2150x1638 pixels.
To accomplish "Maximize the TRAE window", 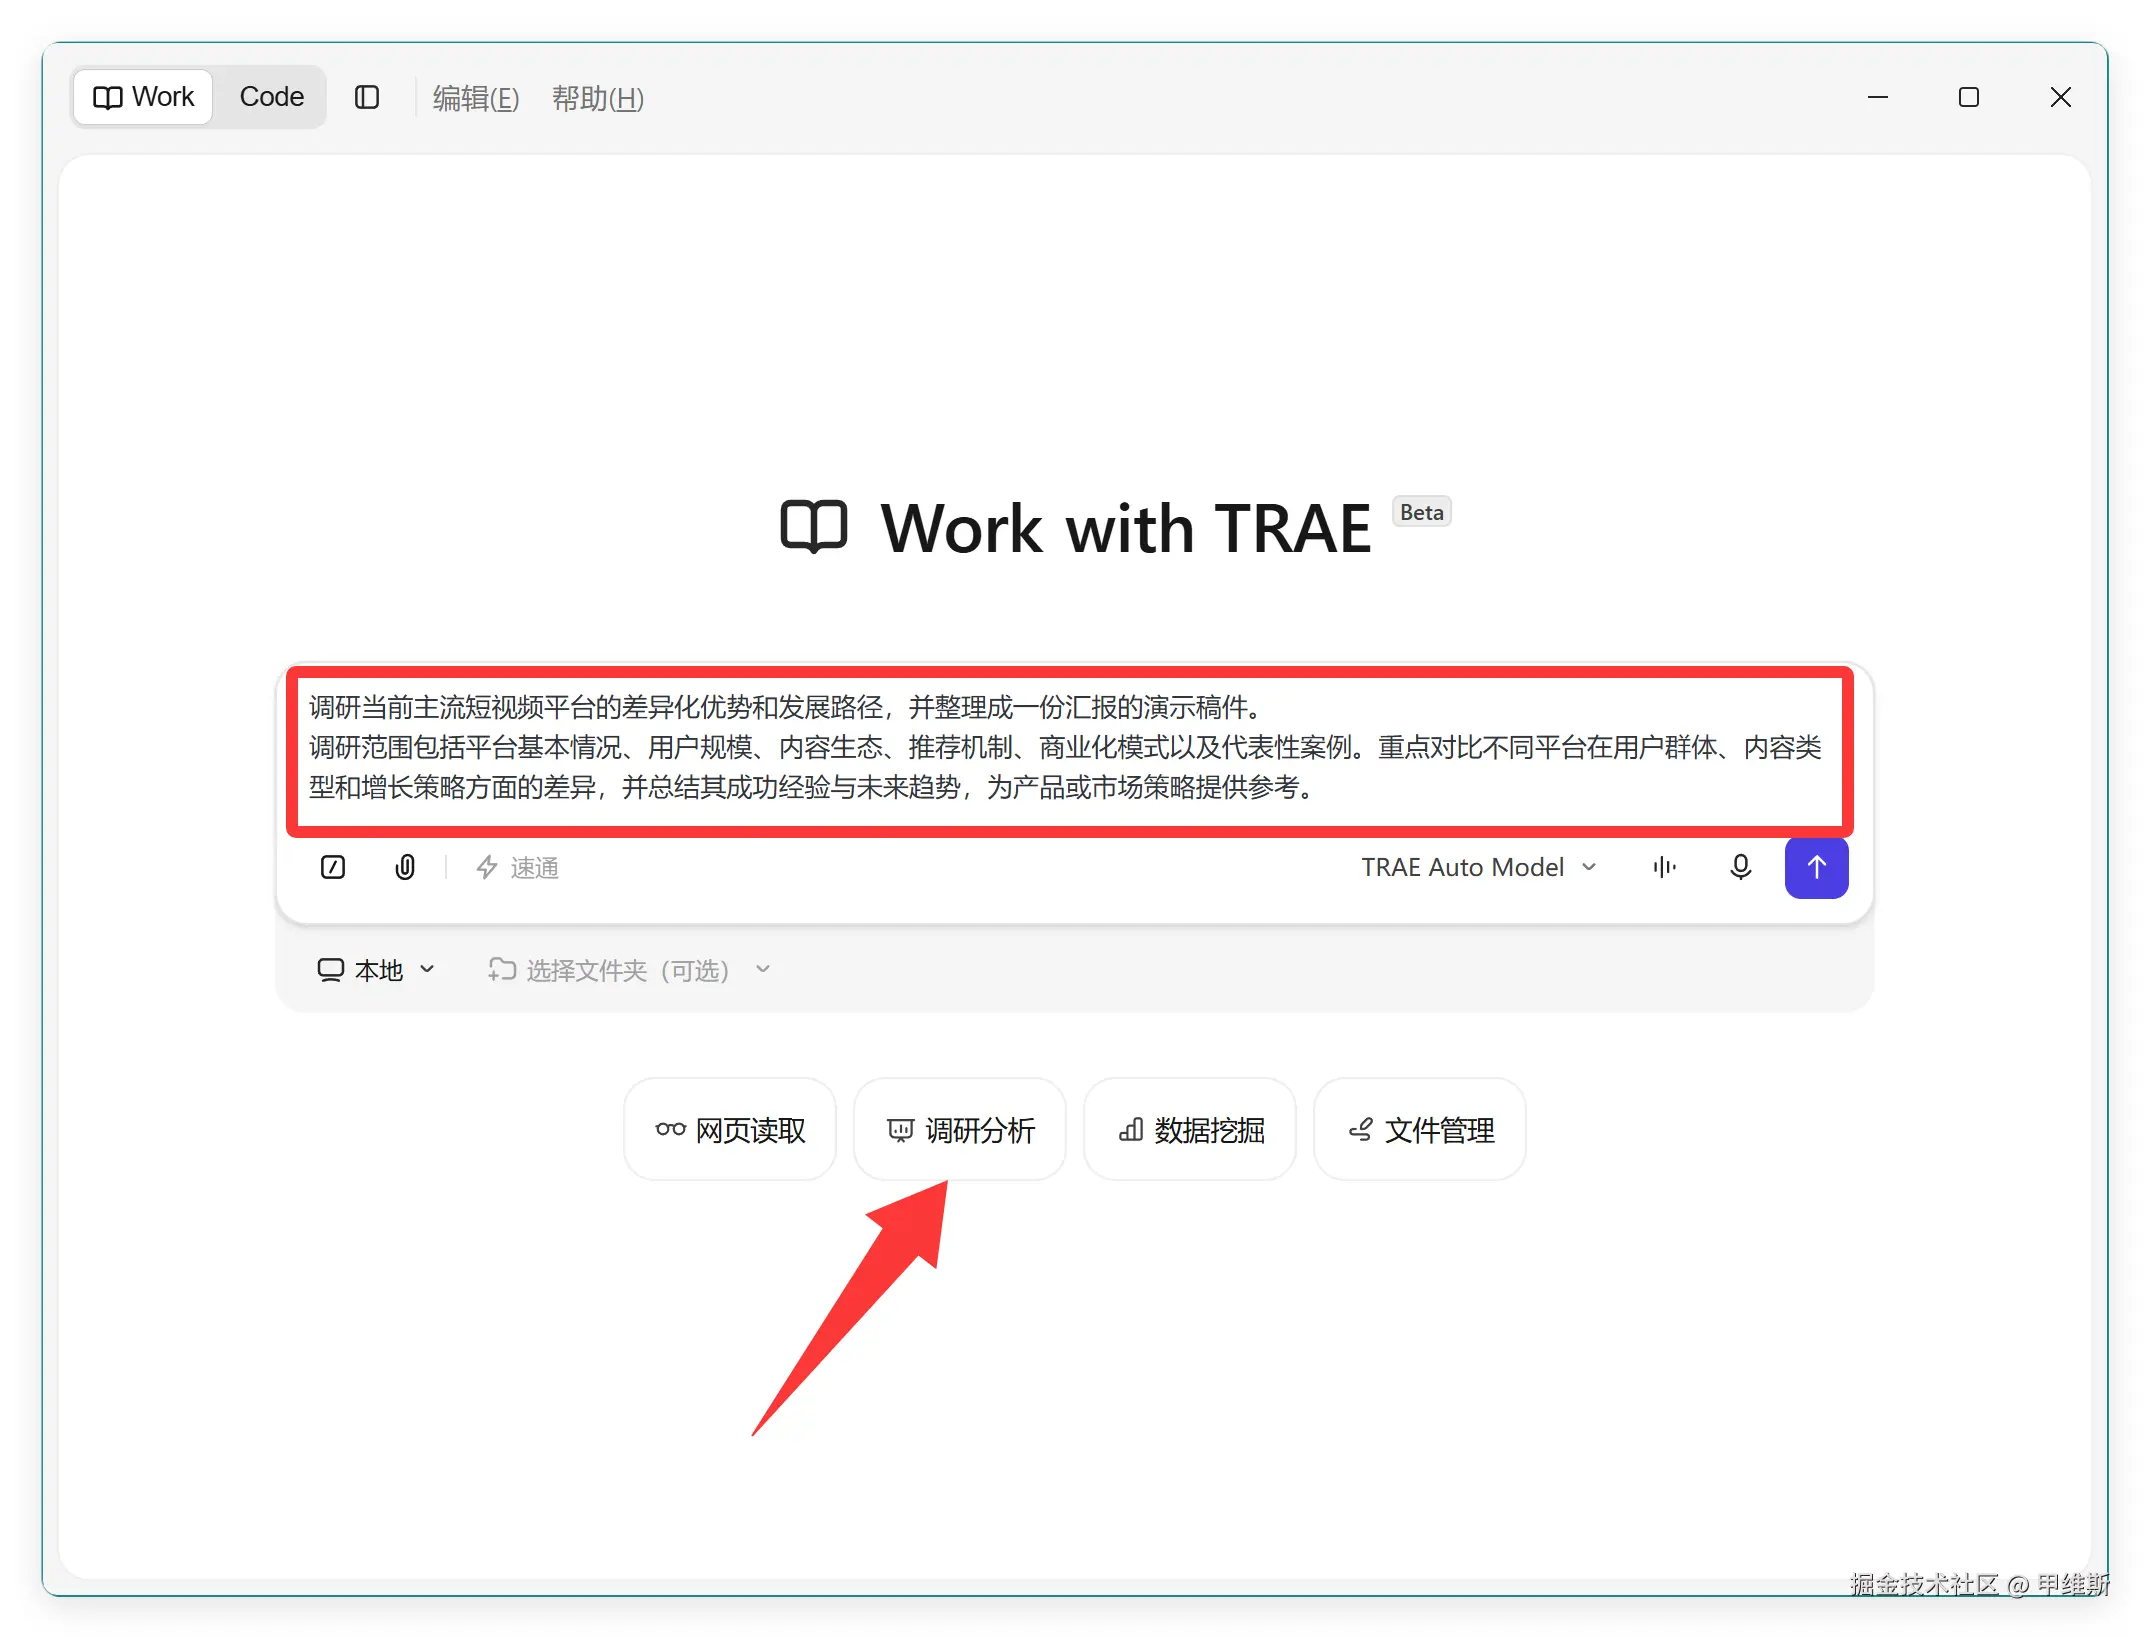I will 1969,97.
